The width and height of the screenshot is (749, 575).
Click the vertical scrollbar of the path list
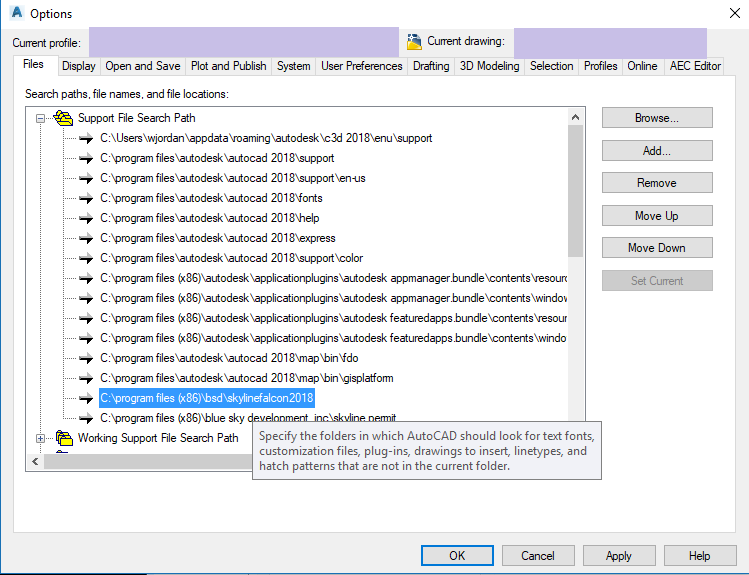point(575,190)
